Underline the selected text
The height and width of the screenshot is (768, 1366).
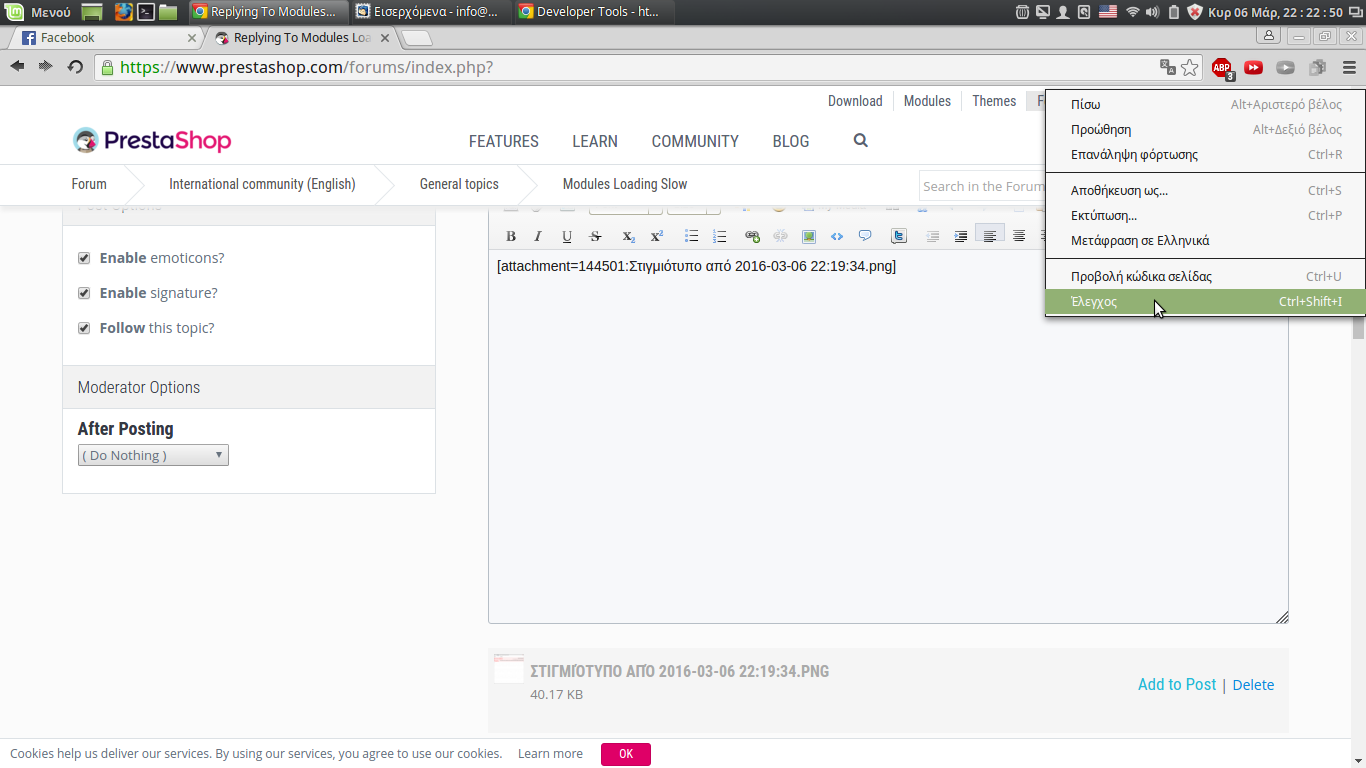tap(567, 236)
